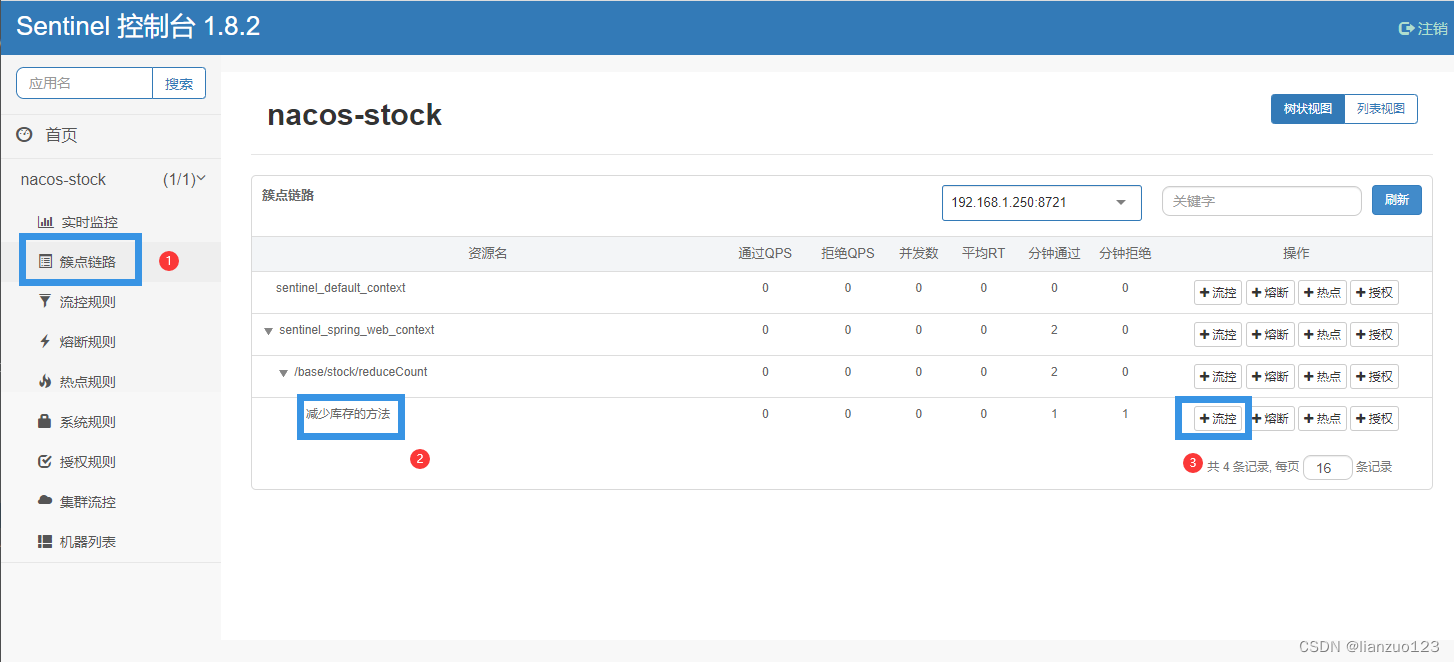
Task: Add 热点 rule for sentinel_default_context
Action: click(x=1322, y=293)
